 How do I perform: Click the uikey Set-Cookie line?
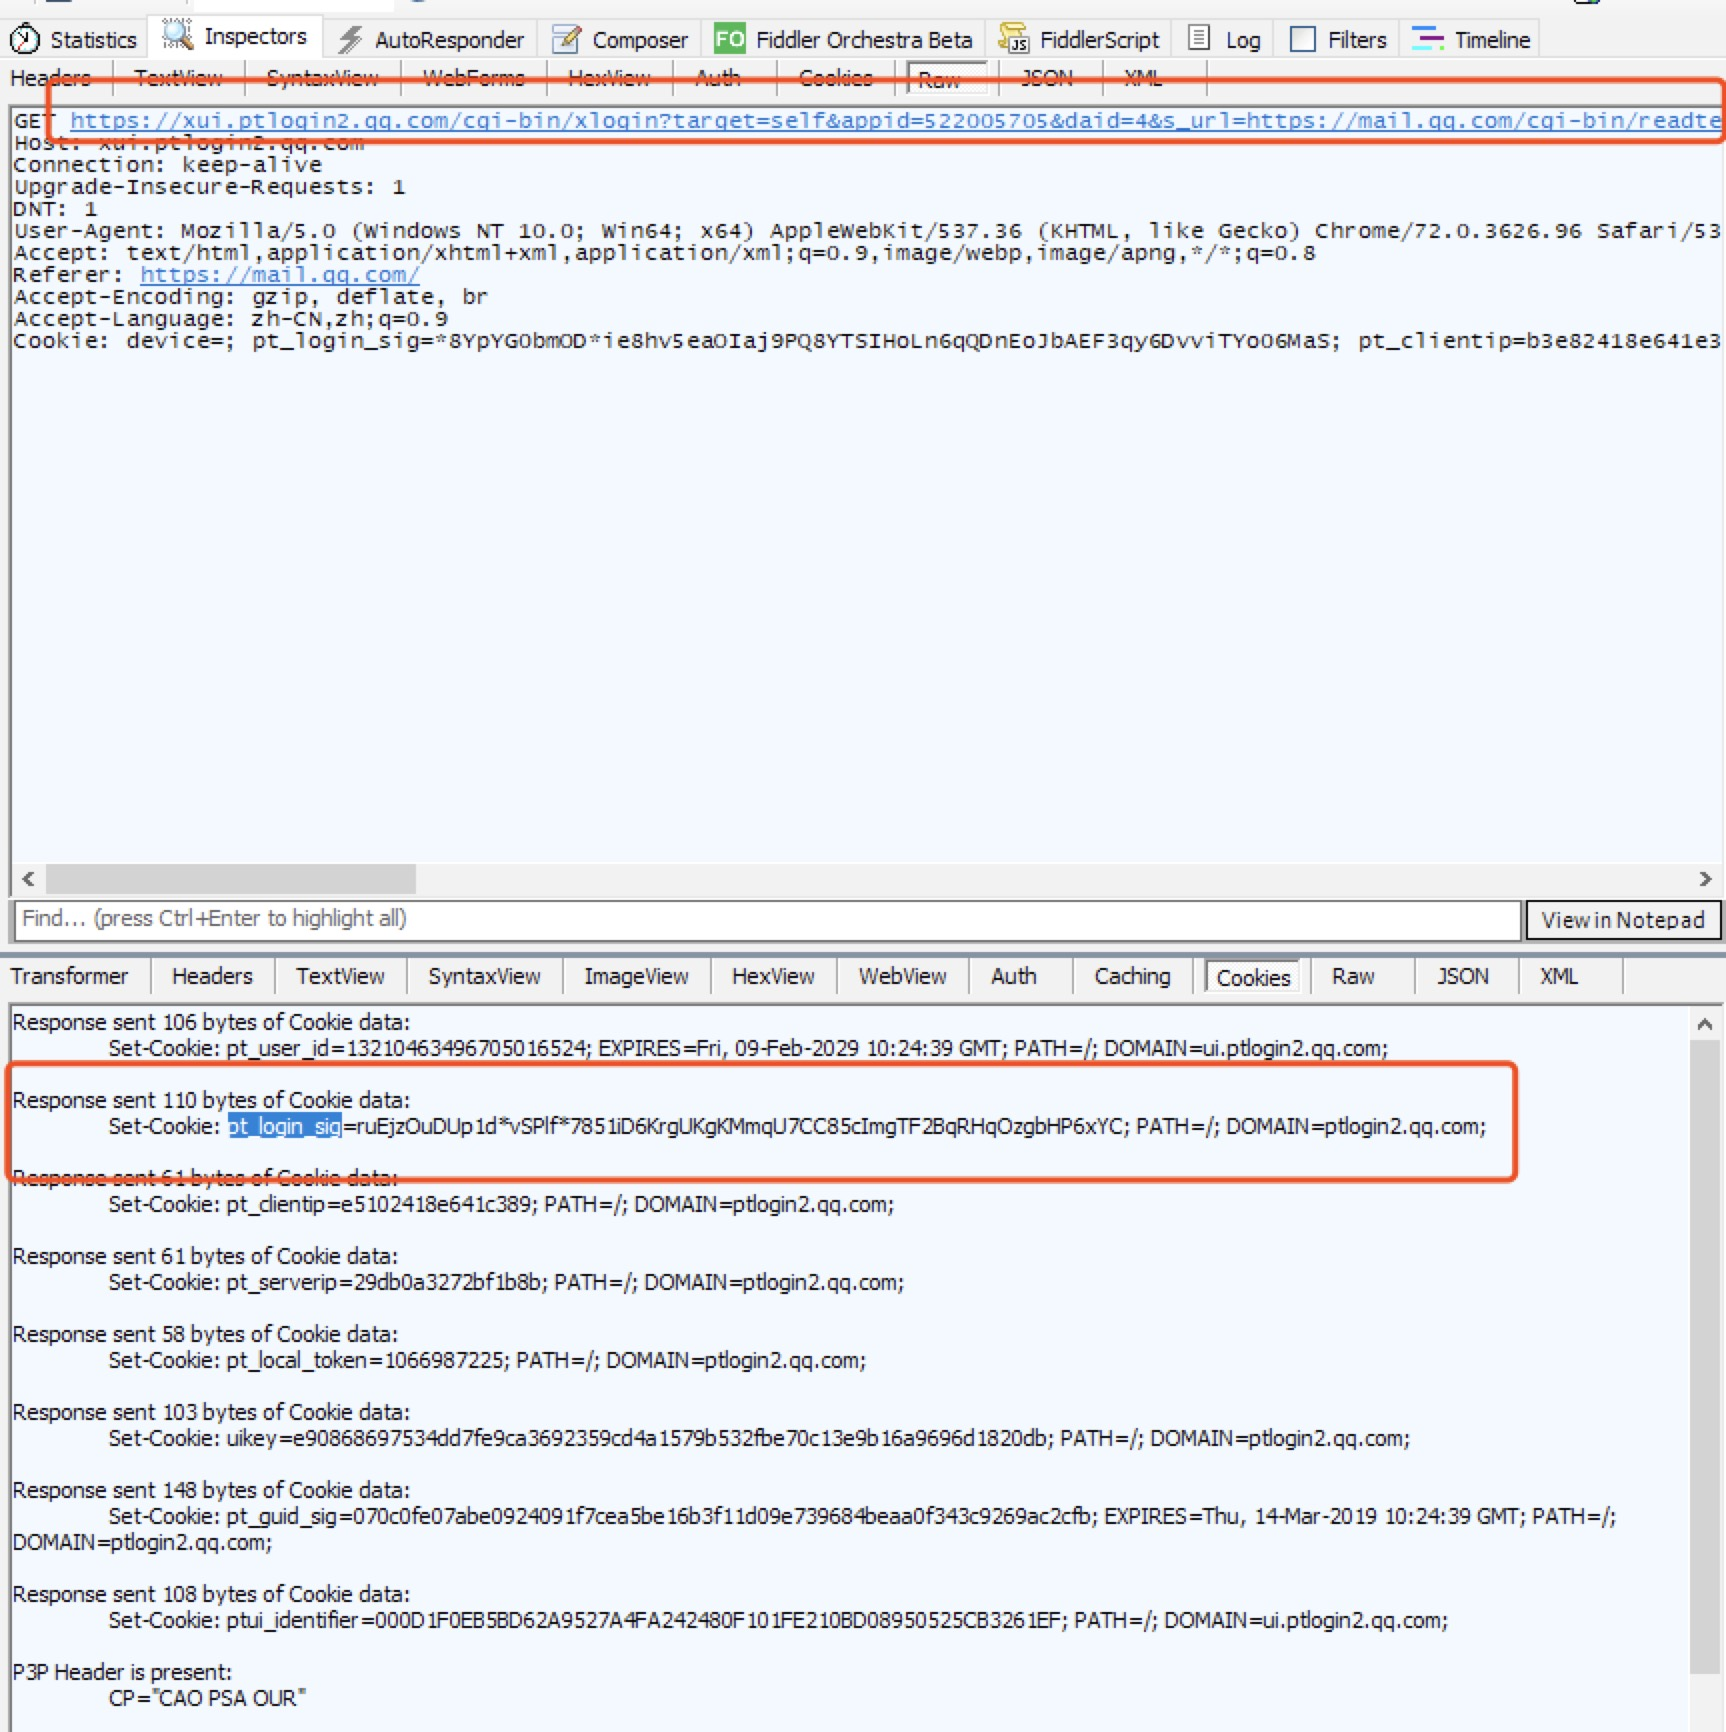(759, 1438)
